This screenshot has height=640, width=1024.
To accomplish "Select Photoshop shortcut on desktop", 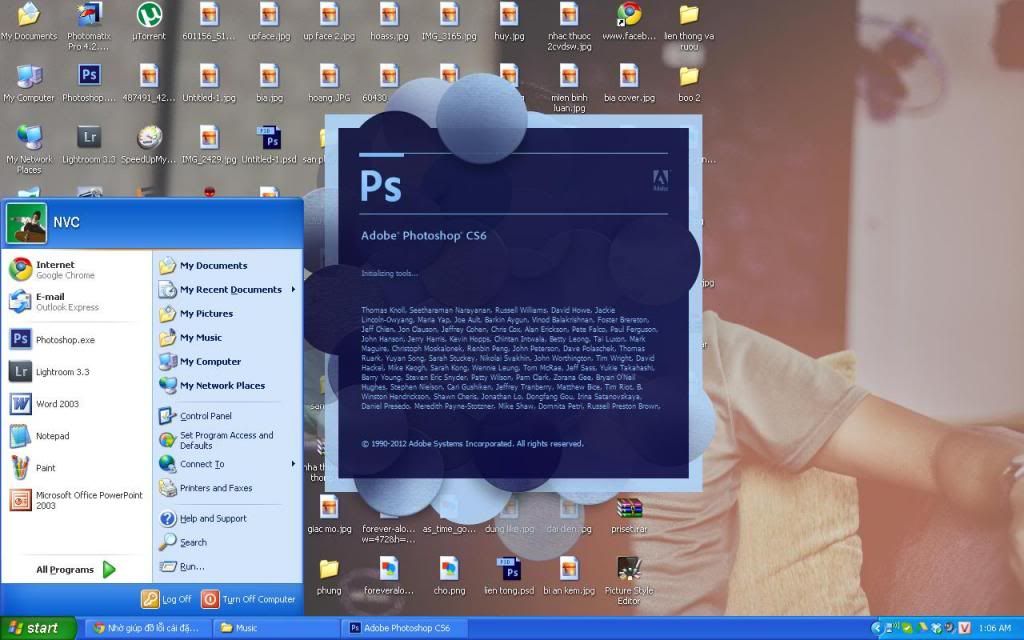I will point(89,84).
